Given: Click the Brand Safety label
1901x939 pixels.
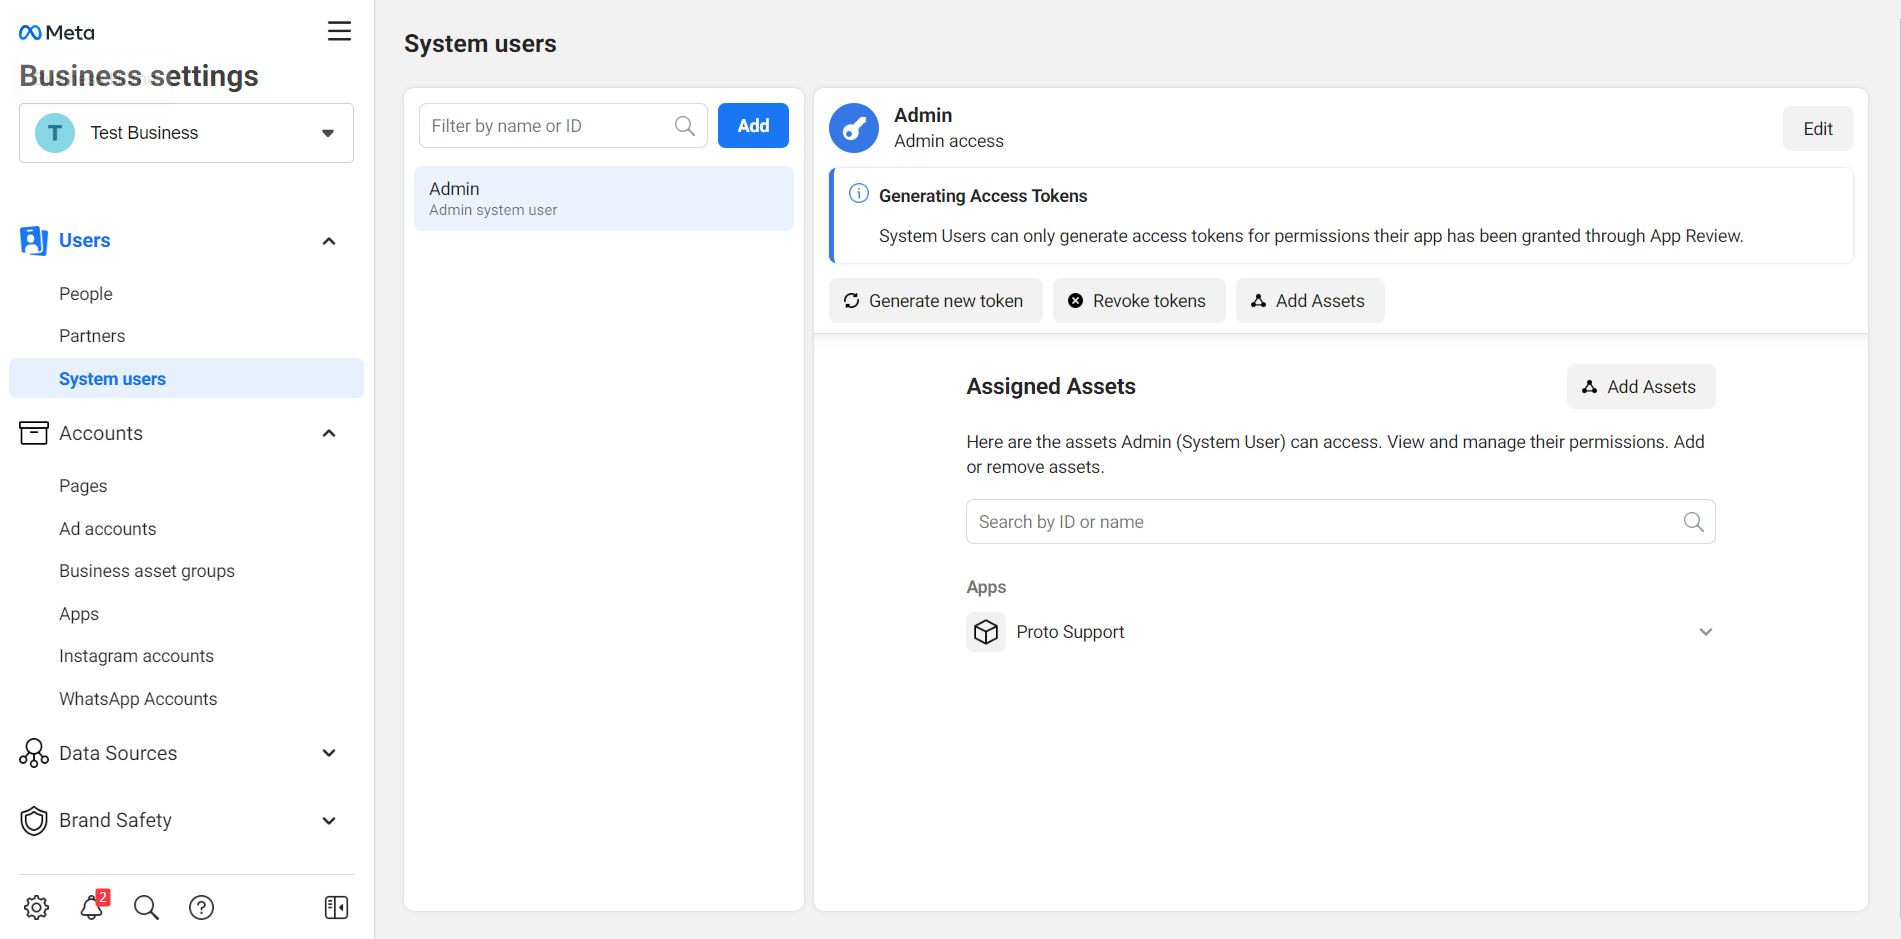Looking at the screenshot, I should [x=115, y=821].
